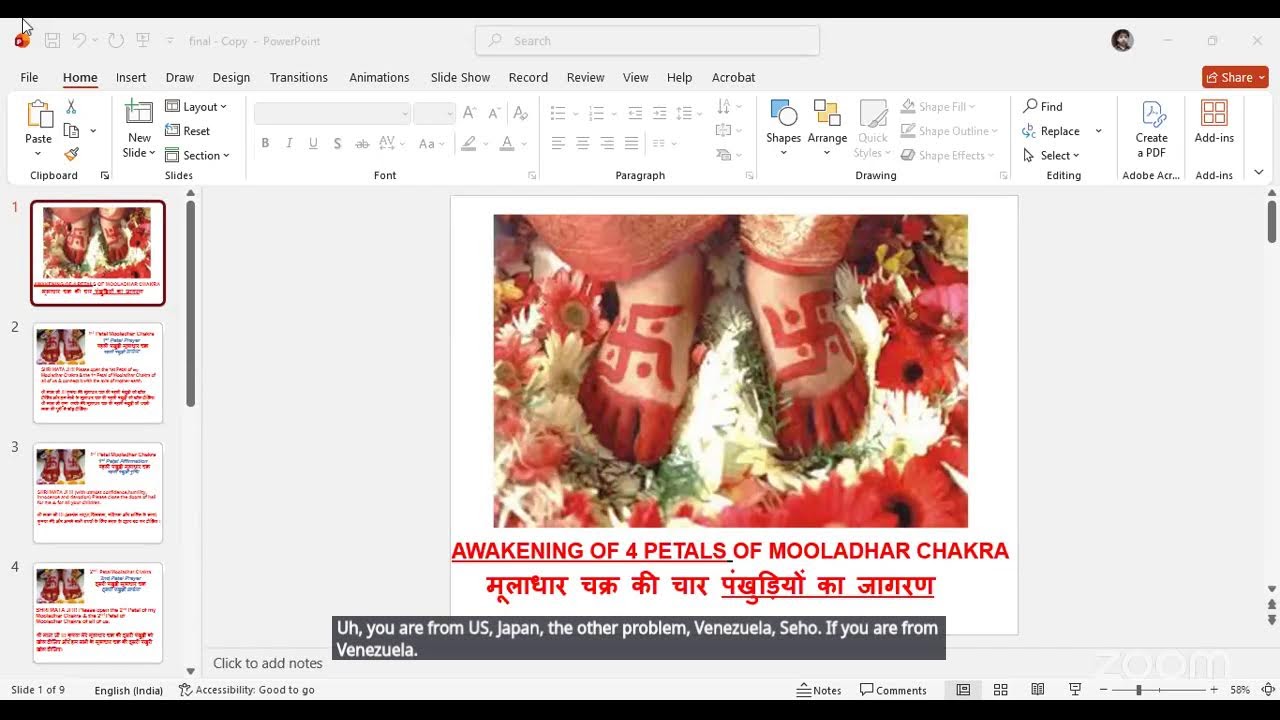Click the Format Painter brush icon

(x=71, y=154)
